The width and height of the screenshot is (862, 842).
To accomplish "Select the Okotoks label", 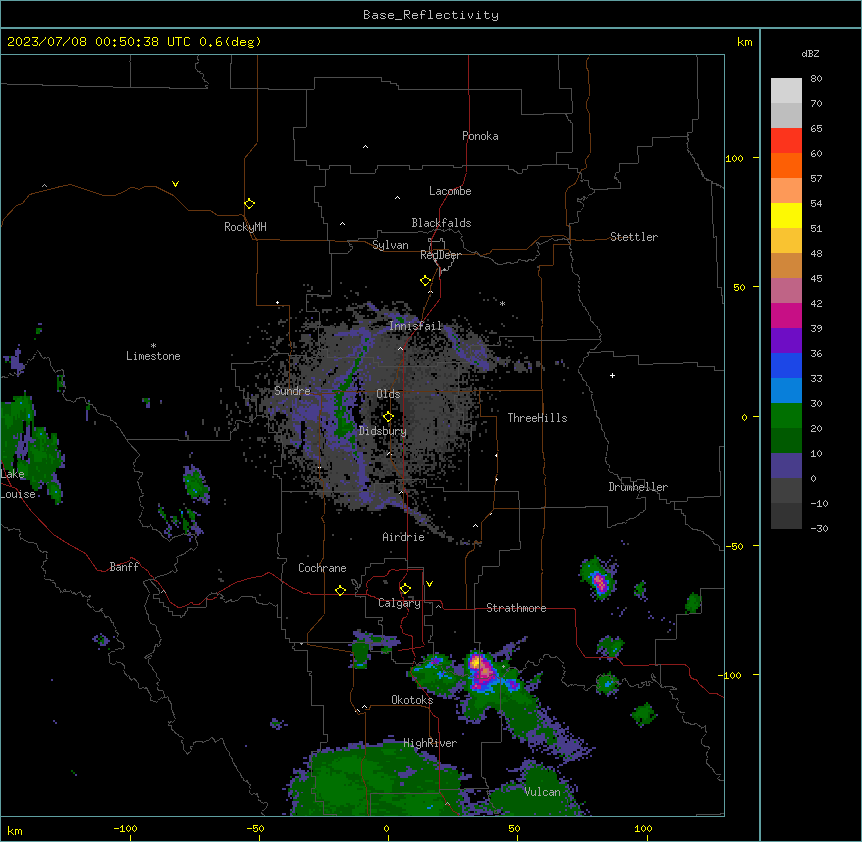I will point(412,700).
